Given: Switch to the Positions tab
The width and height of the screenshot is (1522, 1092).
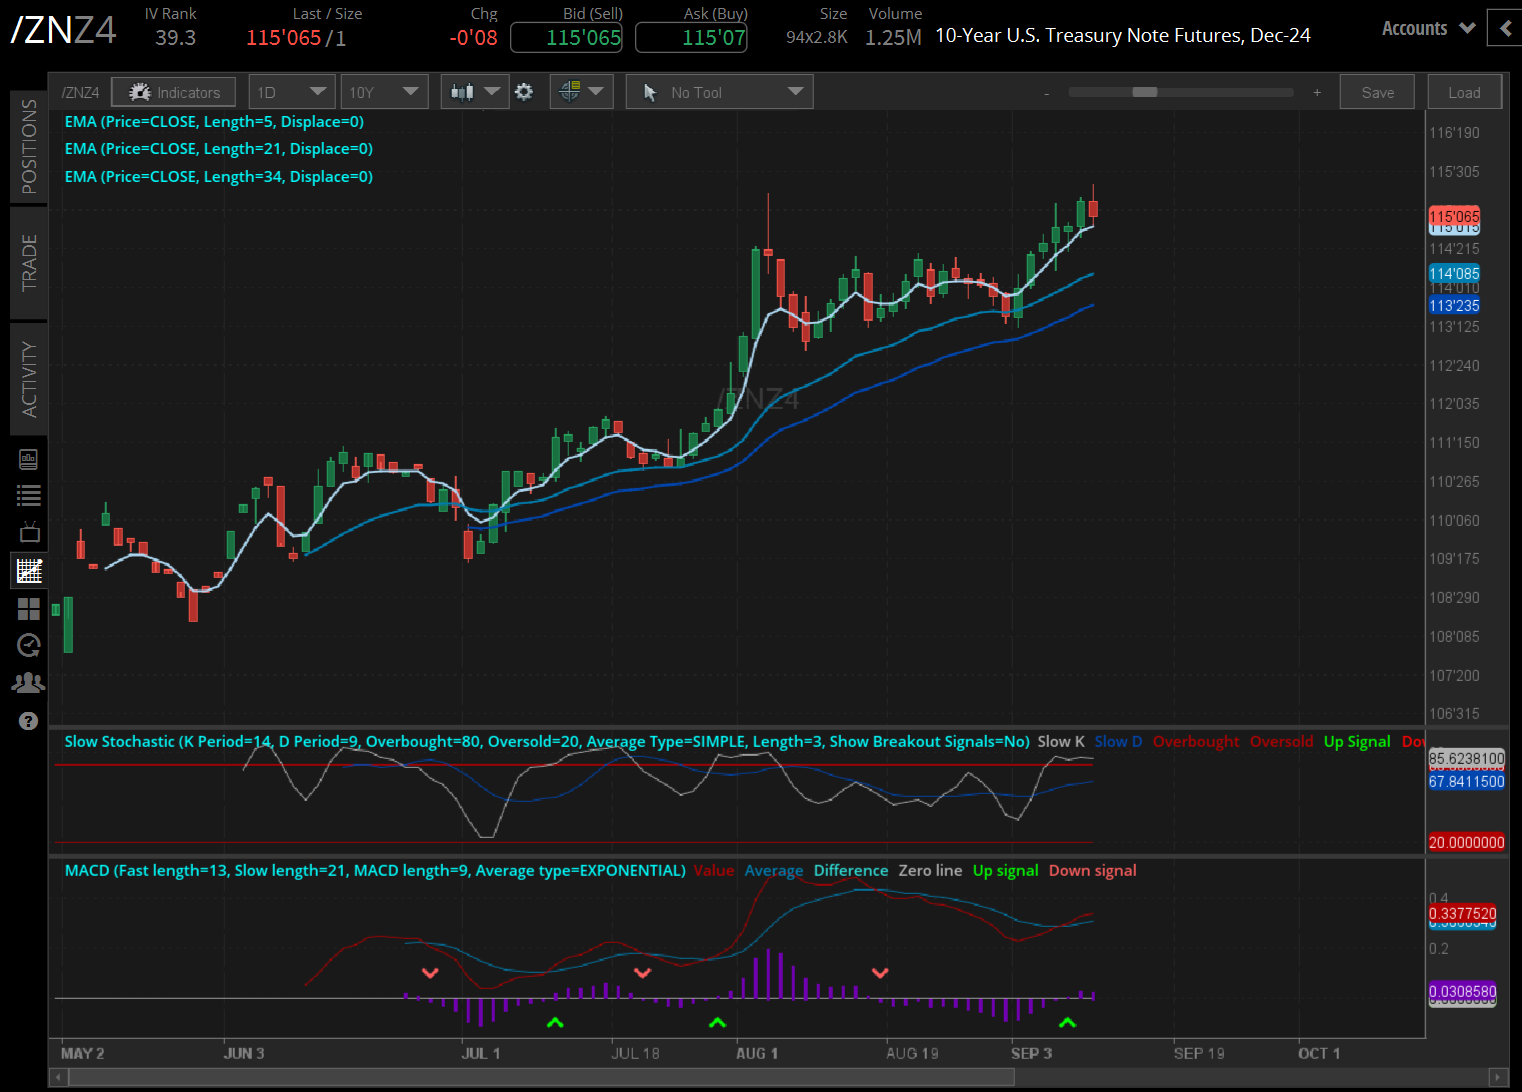Looking at the screenshot, I should (x=29, y=146).
